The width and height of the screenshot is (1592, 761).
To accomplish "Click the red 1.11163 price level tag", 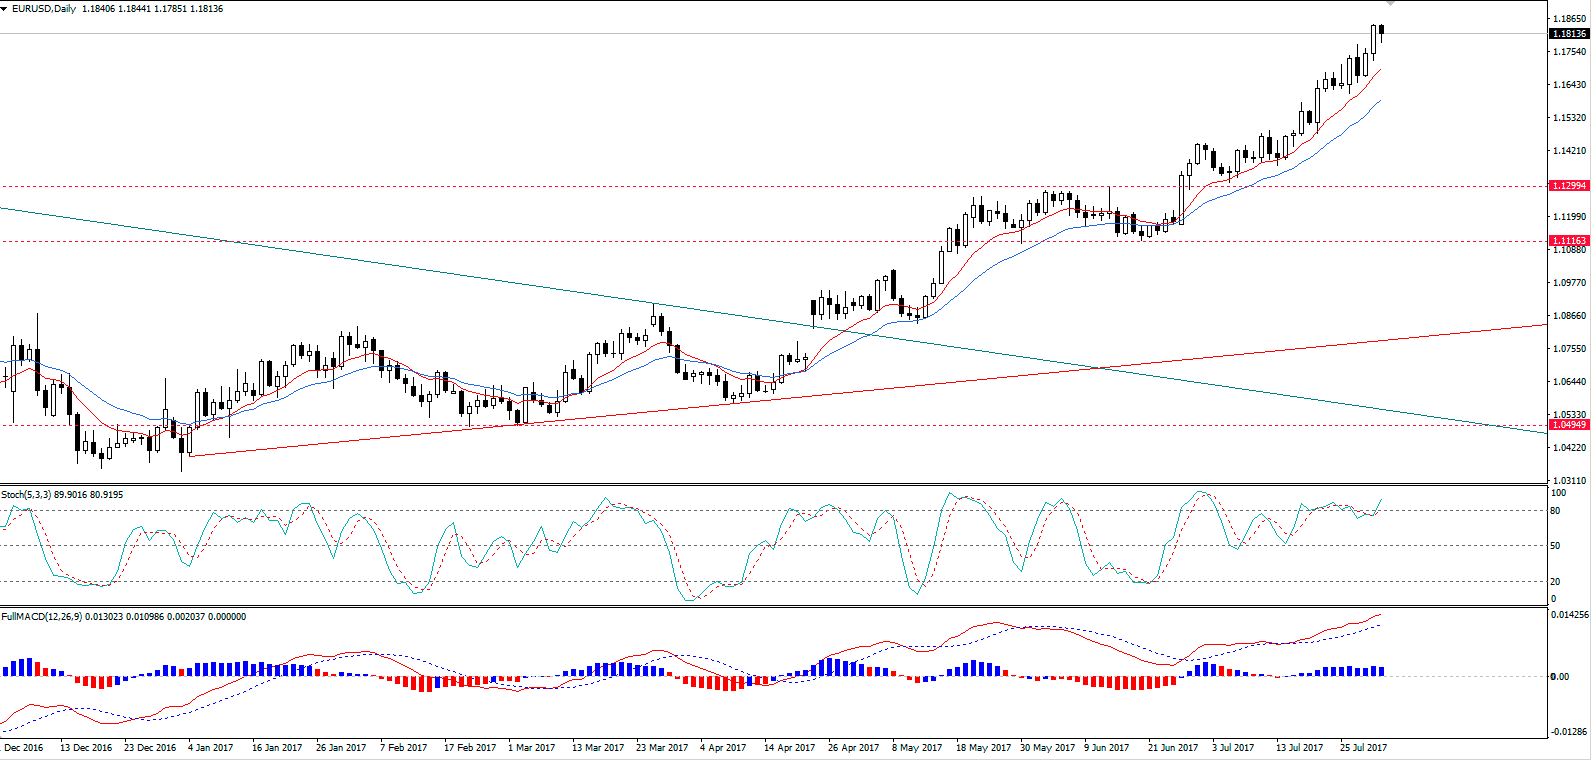I will 1569,241.
